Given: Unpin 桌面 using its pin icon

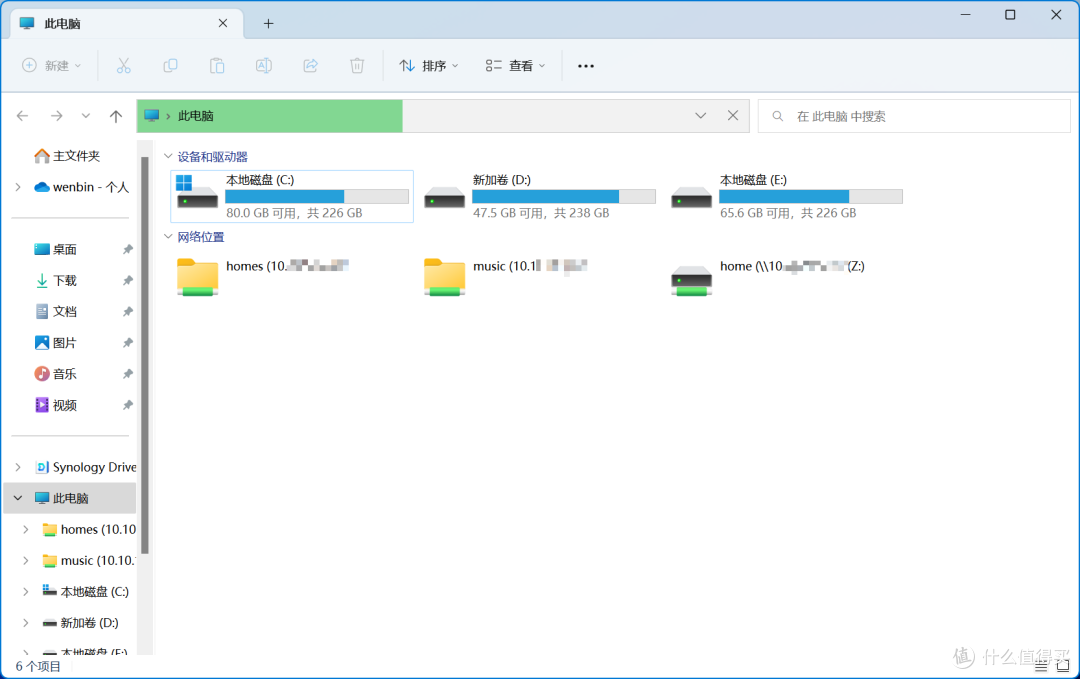Looking at the screenshot, I should point(127,248).
